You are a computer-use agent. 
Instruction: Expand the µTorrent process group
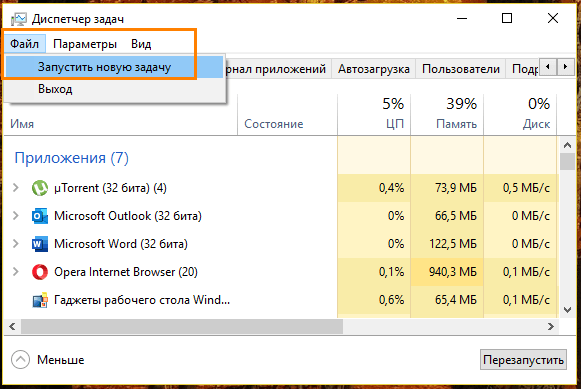click(x=16, y=187)
